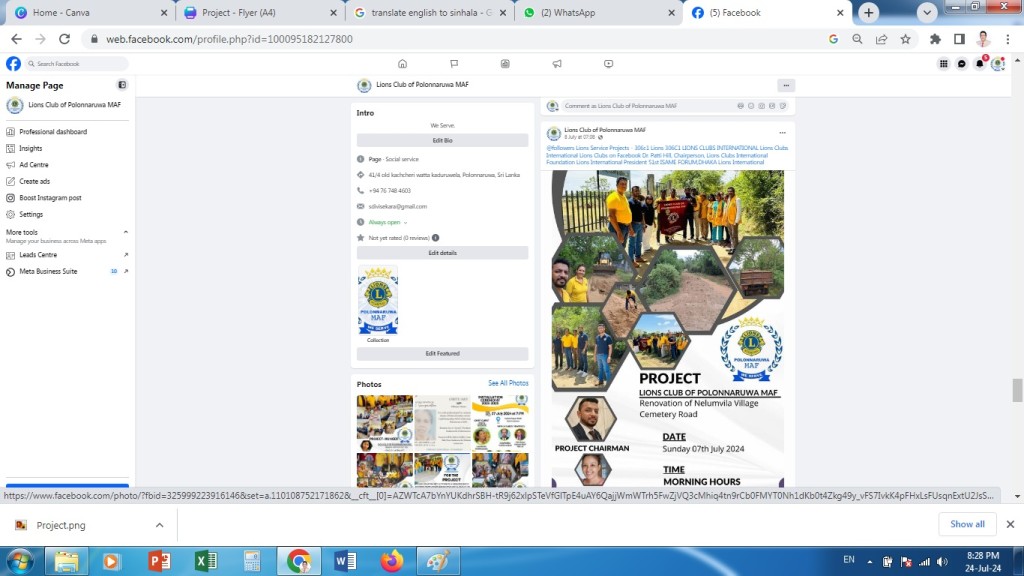The height and width of the screenshot is (576, 1024).
Task: Open the first photo thumbnail in Photos
Action: pyautogui.click(x=385, y=423)
